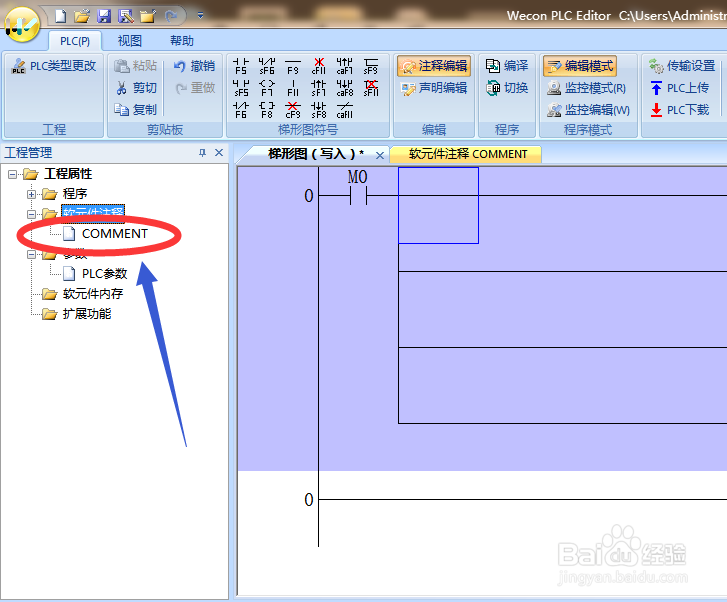
Task: Insert invert result symbol (caF11)
Action: [344, 110]
